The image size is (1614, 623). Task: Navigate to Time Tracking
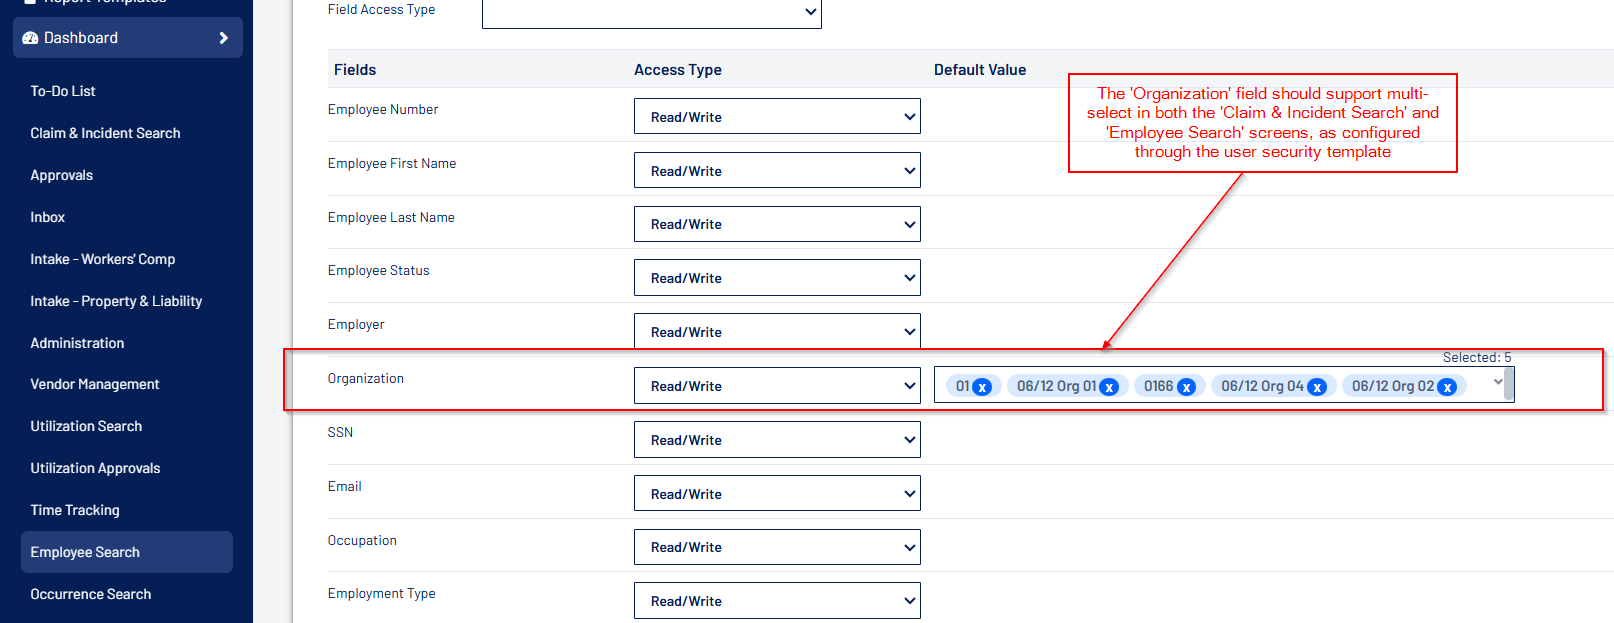tap(75, 510)
